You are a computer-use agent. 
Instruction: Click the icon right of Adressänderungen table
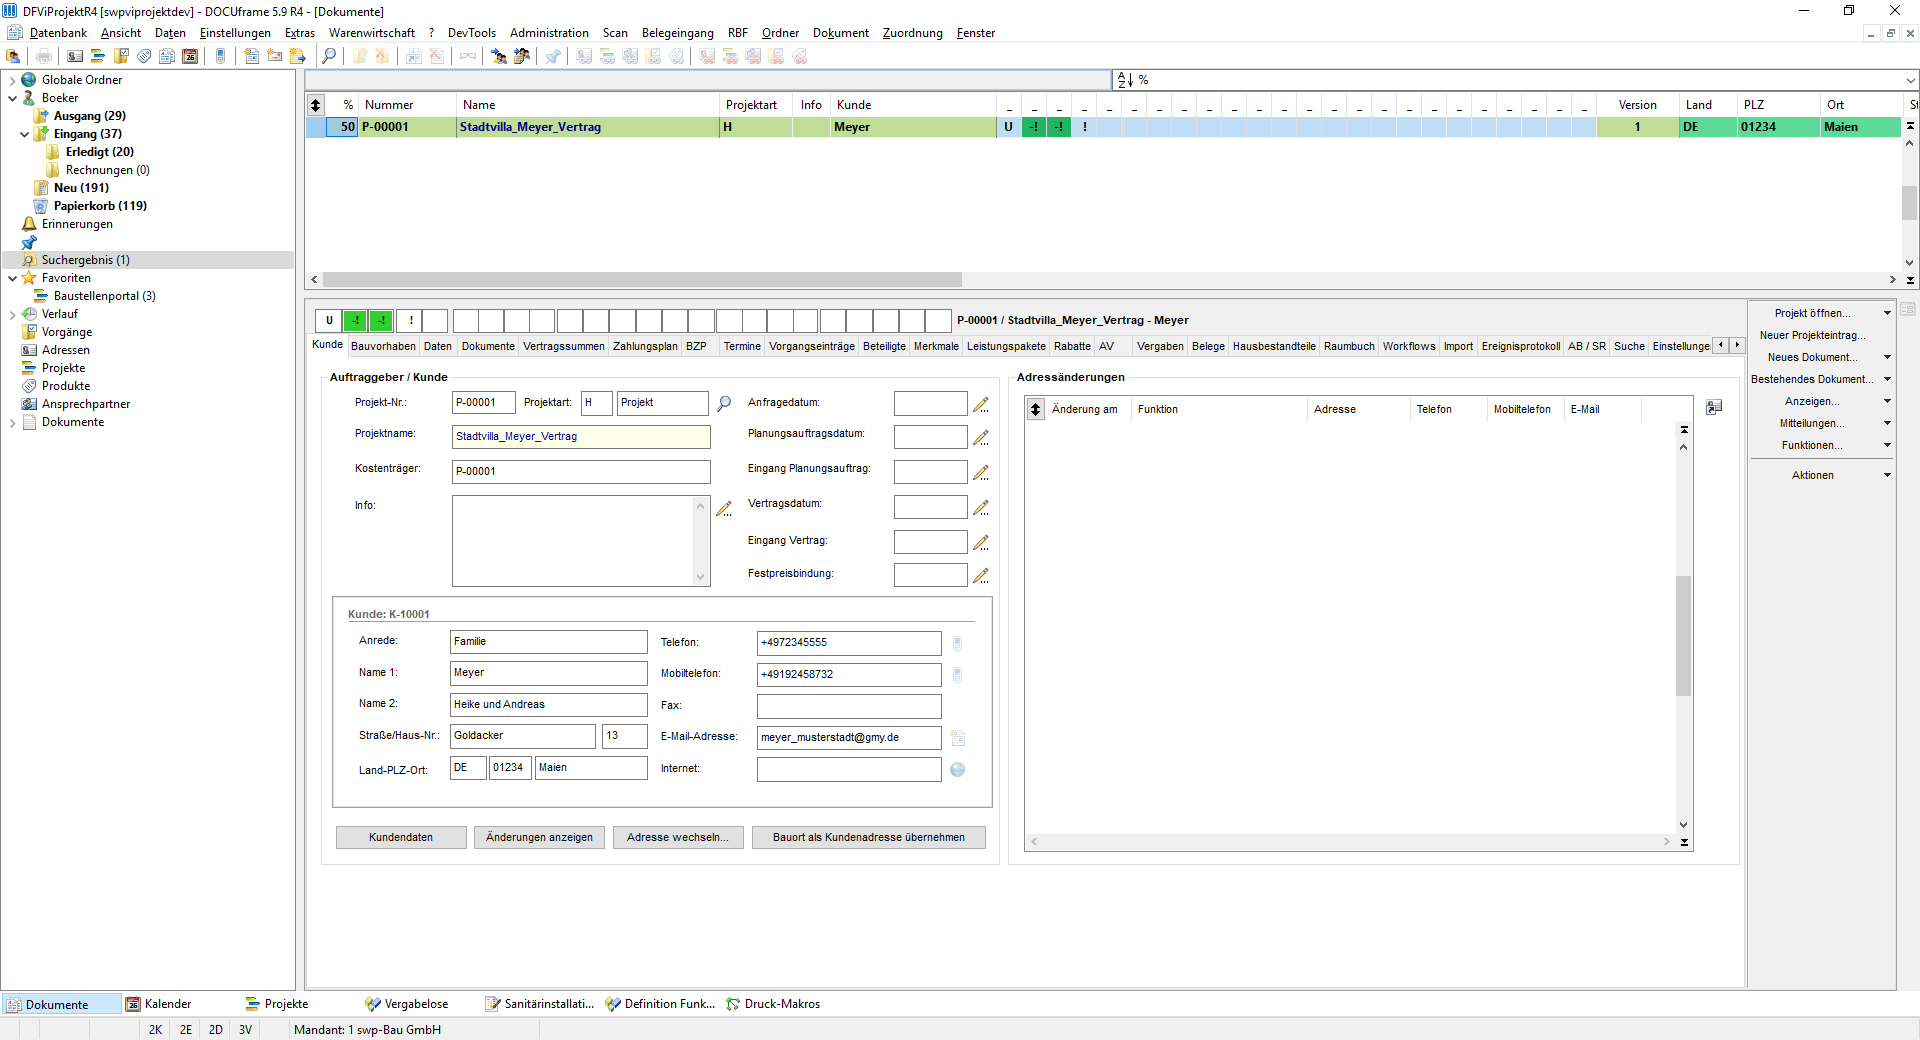click(x=1714, y=407)
